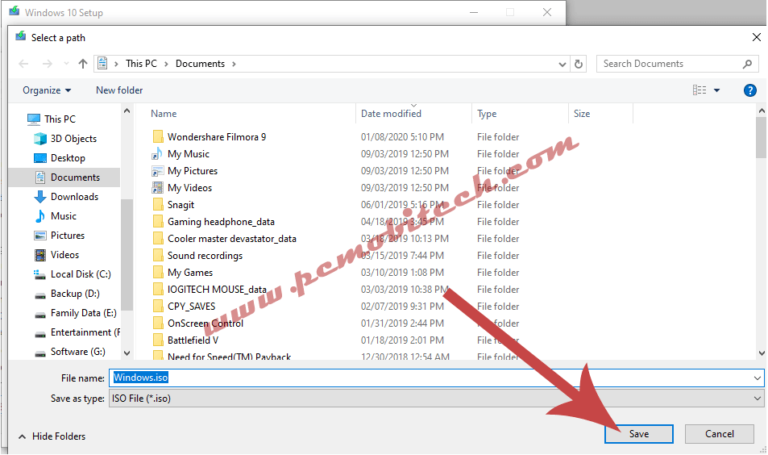Click the Windows 10 Setup window title
The width and height of the screenshot is (768, 455).
64,13
